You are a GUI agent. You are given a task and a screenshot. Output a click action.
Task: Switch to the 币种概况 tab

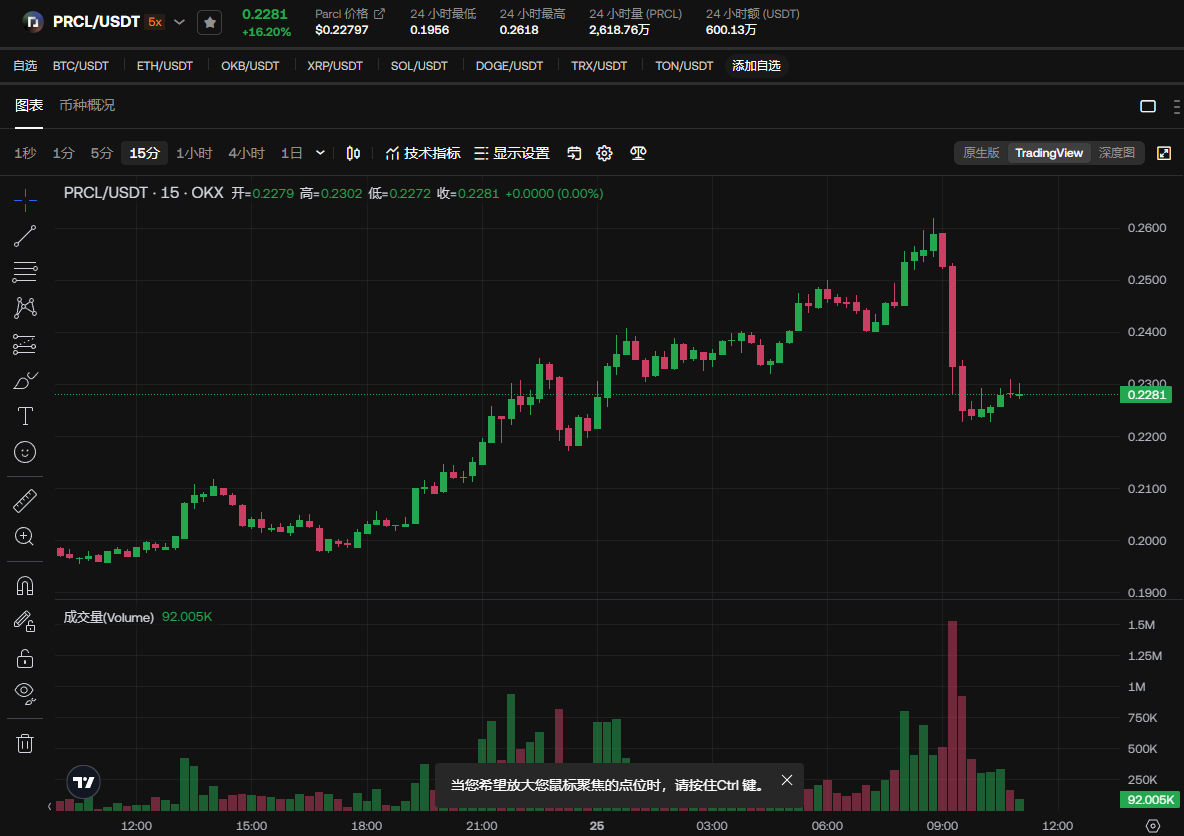87,105
